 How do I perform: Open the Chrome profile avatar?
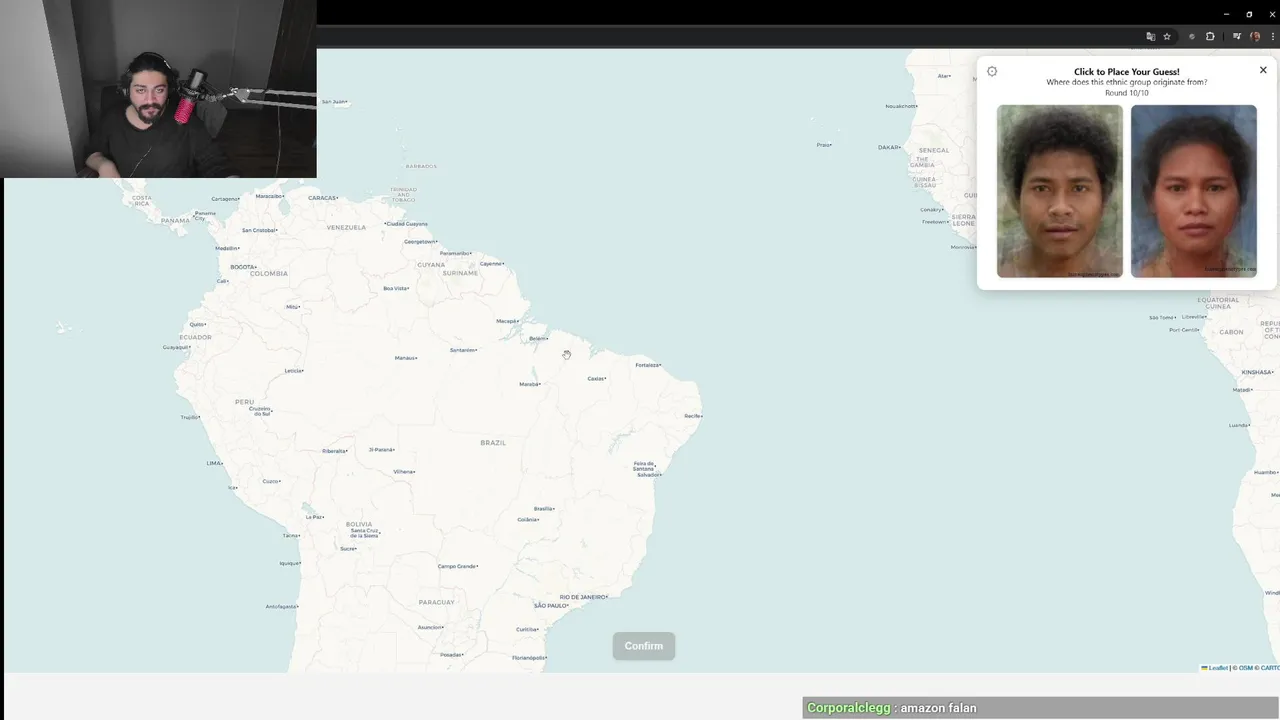1255,36
